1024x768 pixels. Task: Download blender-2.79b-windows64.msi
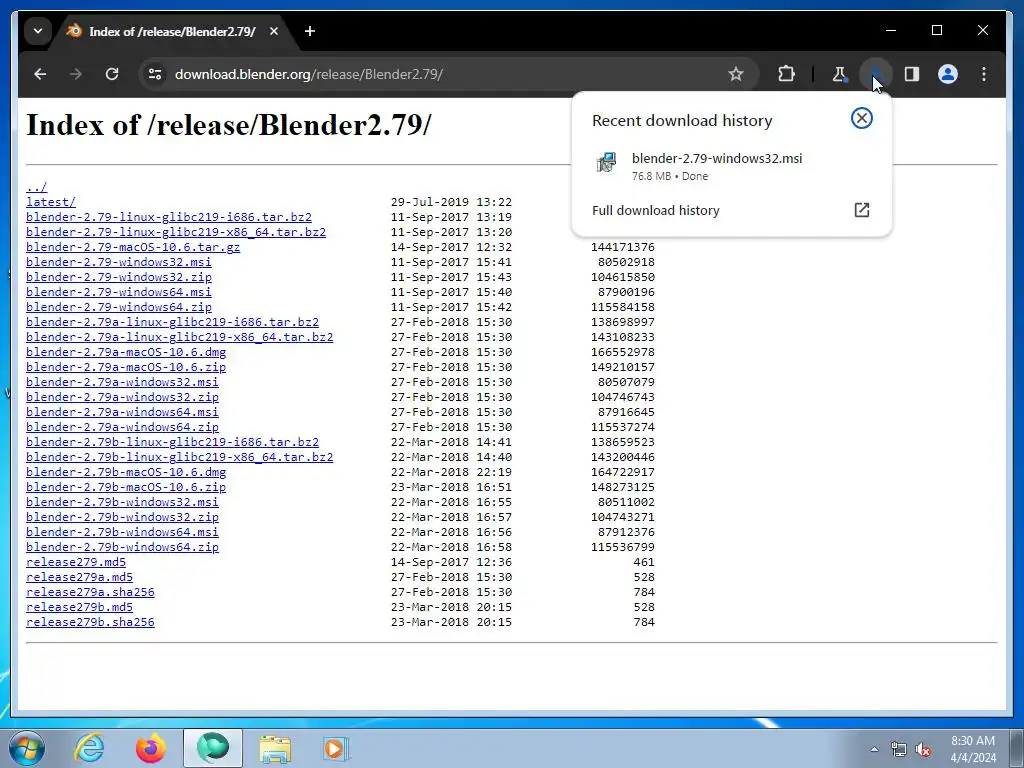pyautogui.click(x=123, y=533)
